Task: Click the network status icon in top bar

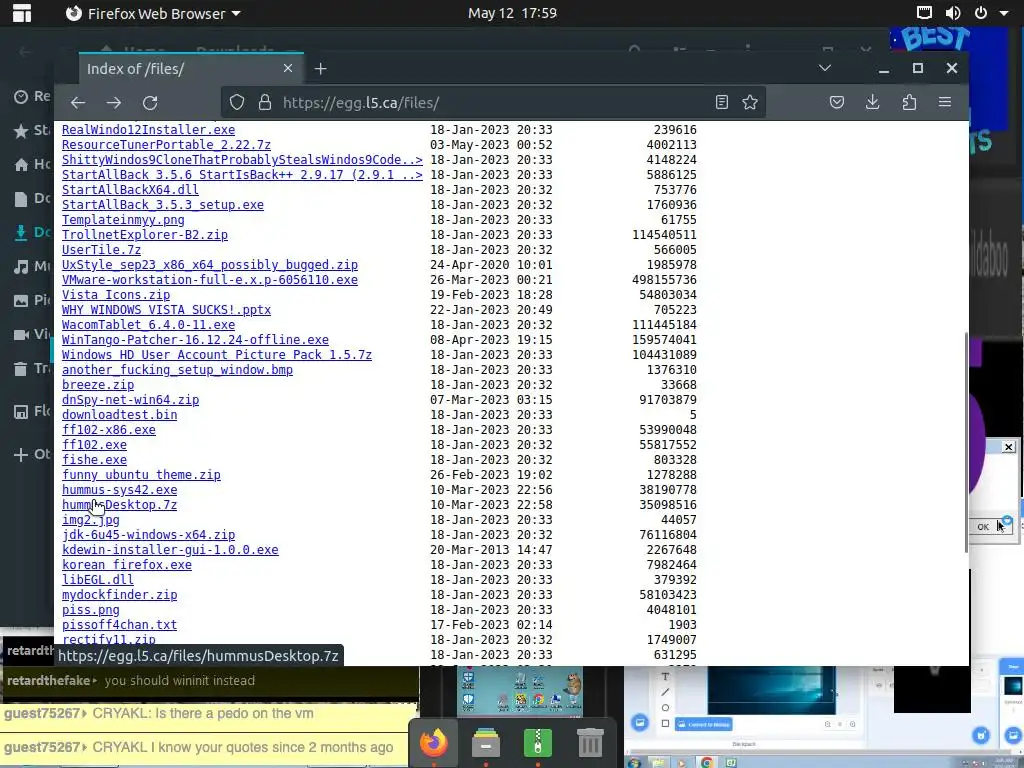Action: (x=923, y=12)
